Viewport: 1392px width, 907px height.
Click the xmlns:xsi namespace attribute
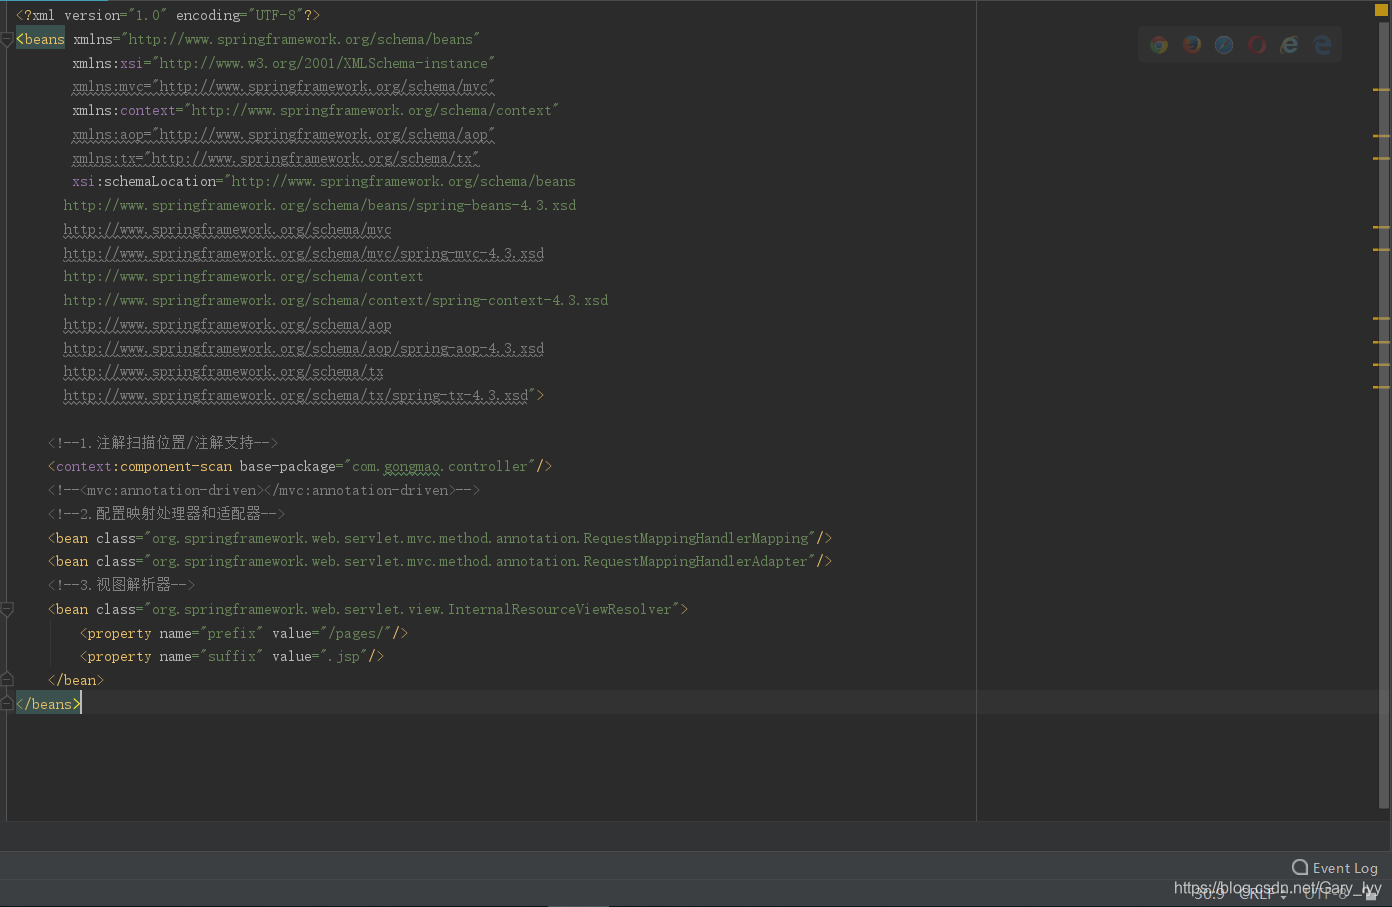284,63
